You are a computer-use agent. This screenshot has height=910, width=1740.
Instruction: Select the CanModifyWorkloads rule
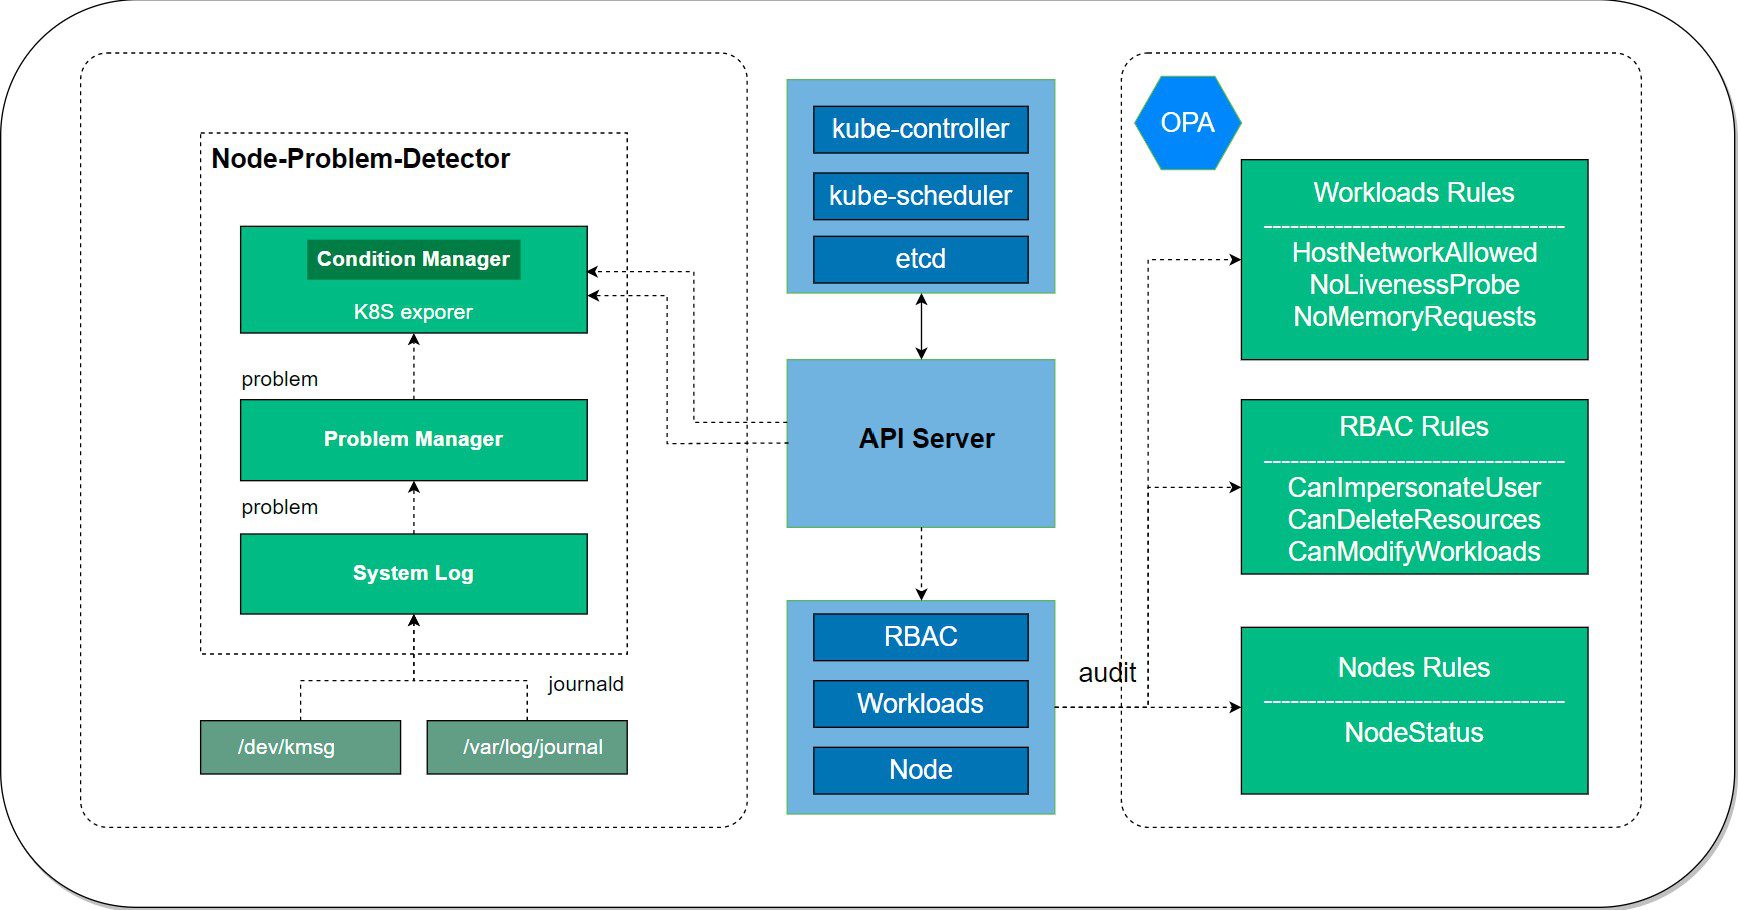tap(1414, 551)
